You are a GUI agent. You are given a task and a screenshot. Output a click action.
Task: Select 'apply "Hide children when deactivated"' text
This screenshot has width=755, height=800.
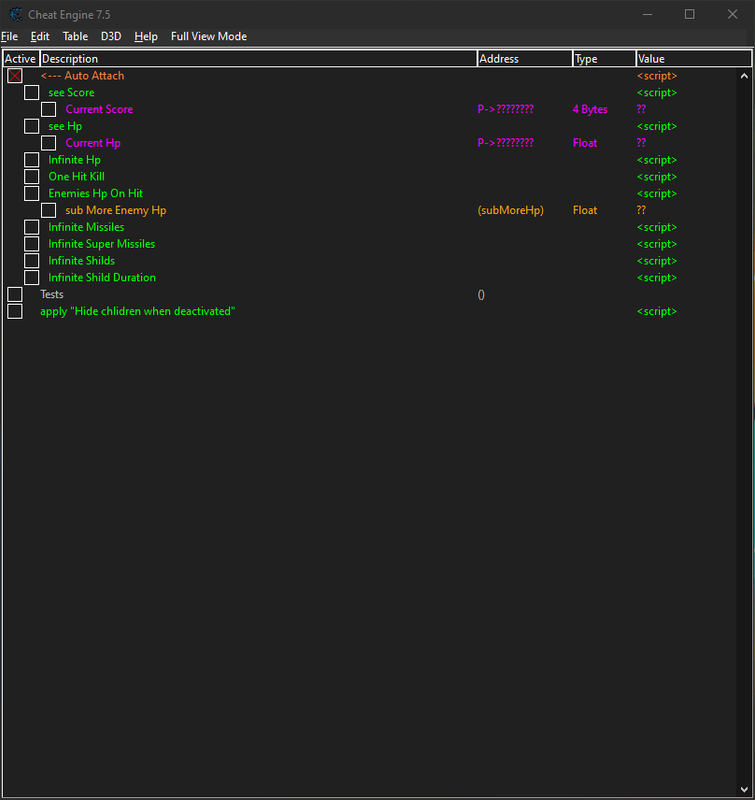click(138, 312)
